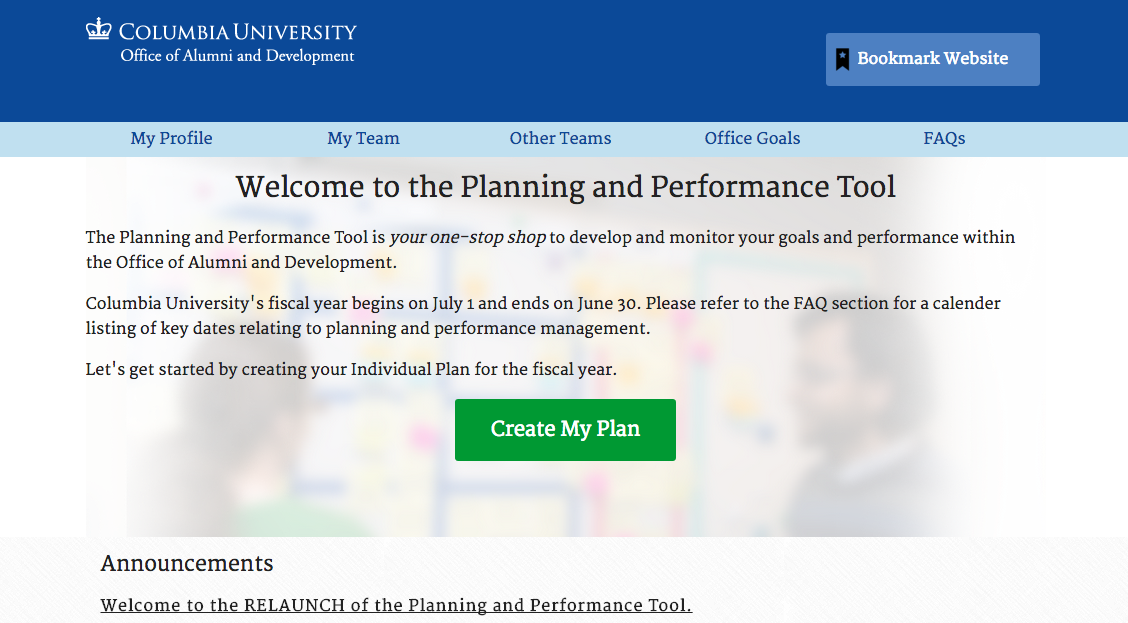Open the RELAUNCH announcement link
This screenshot has height=623, width=1128.
[396, 605]
